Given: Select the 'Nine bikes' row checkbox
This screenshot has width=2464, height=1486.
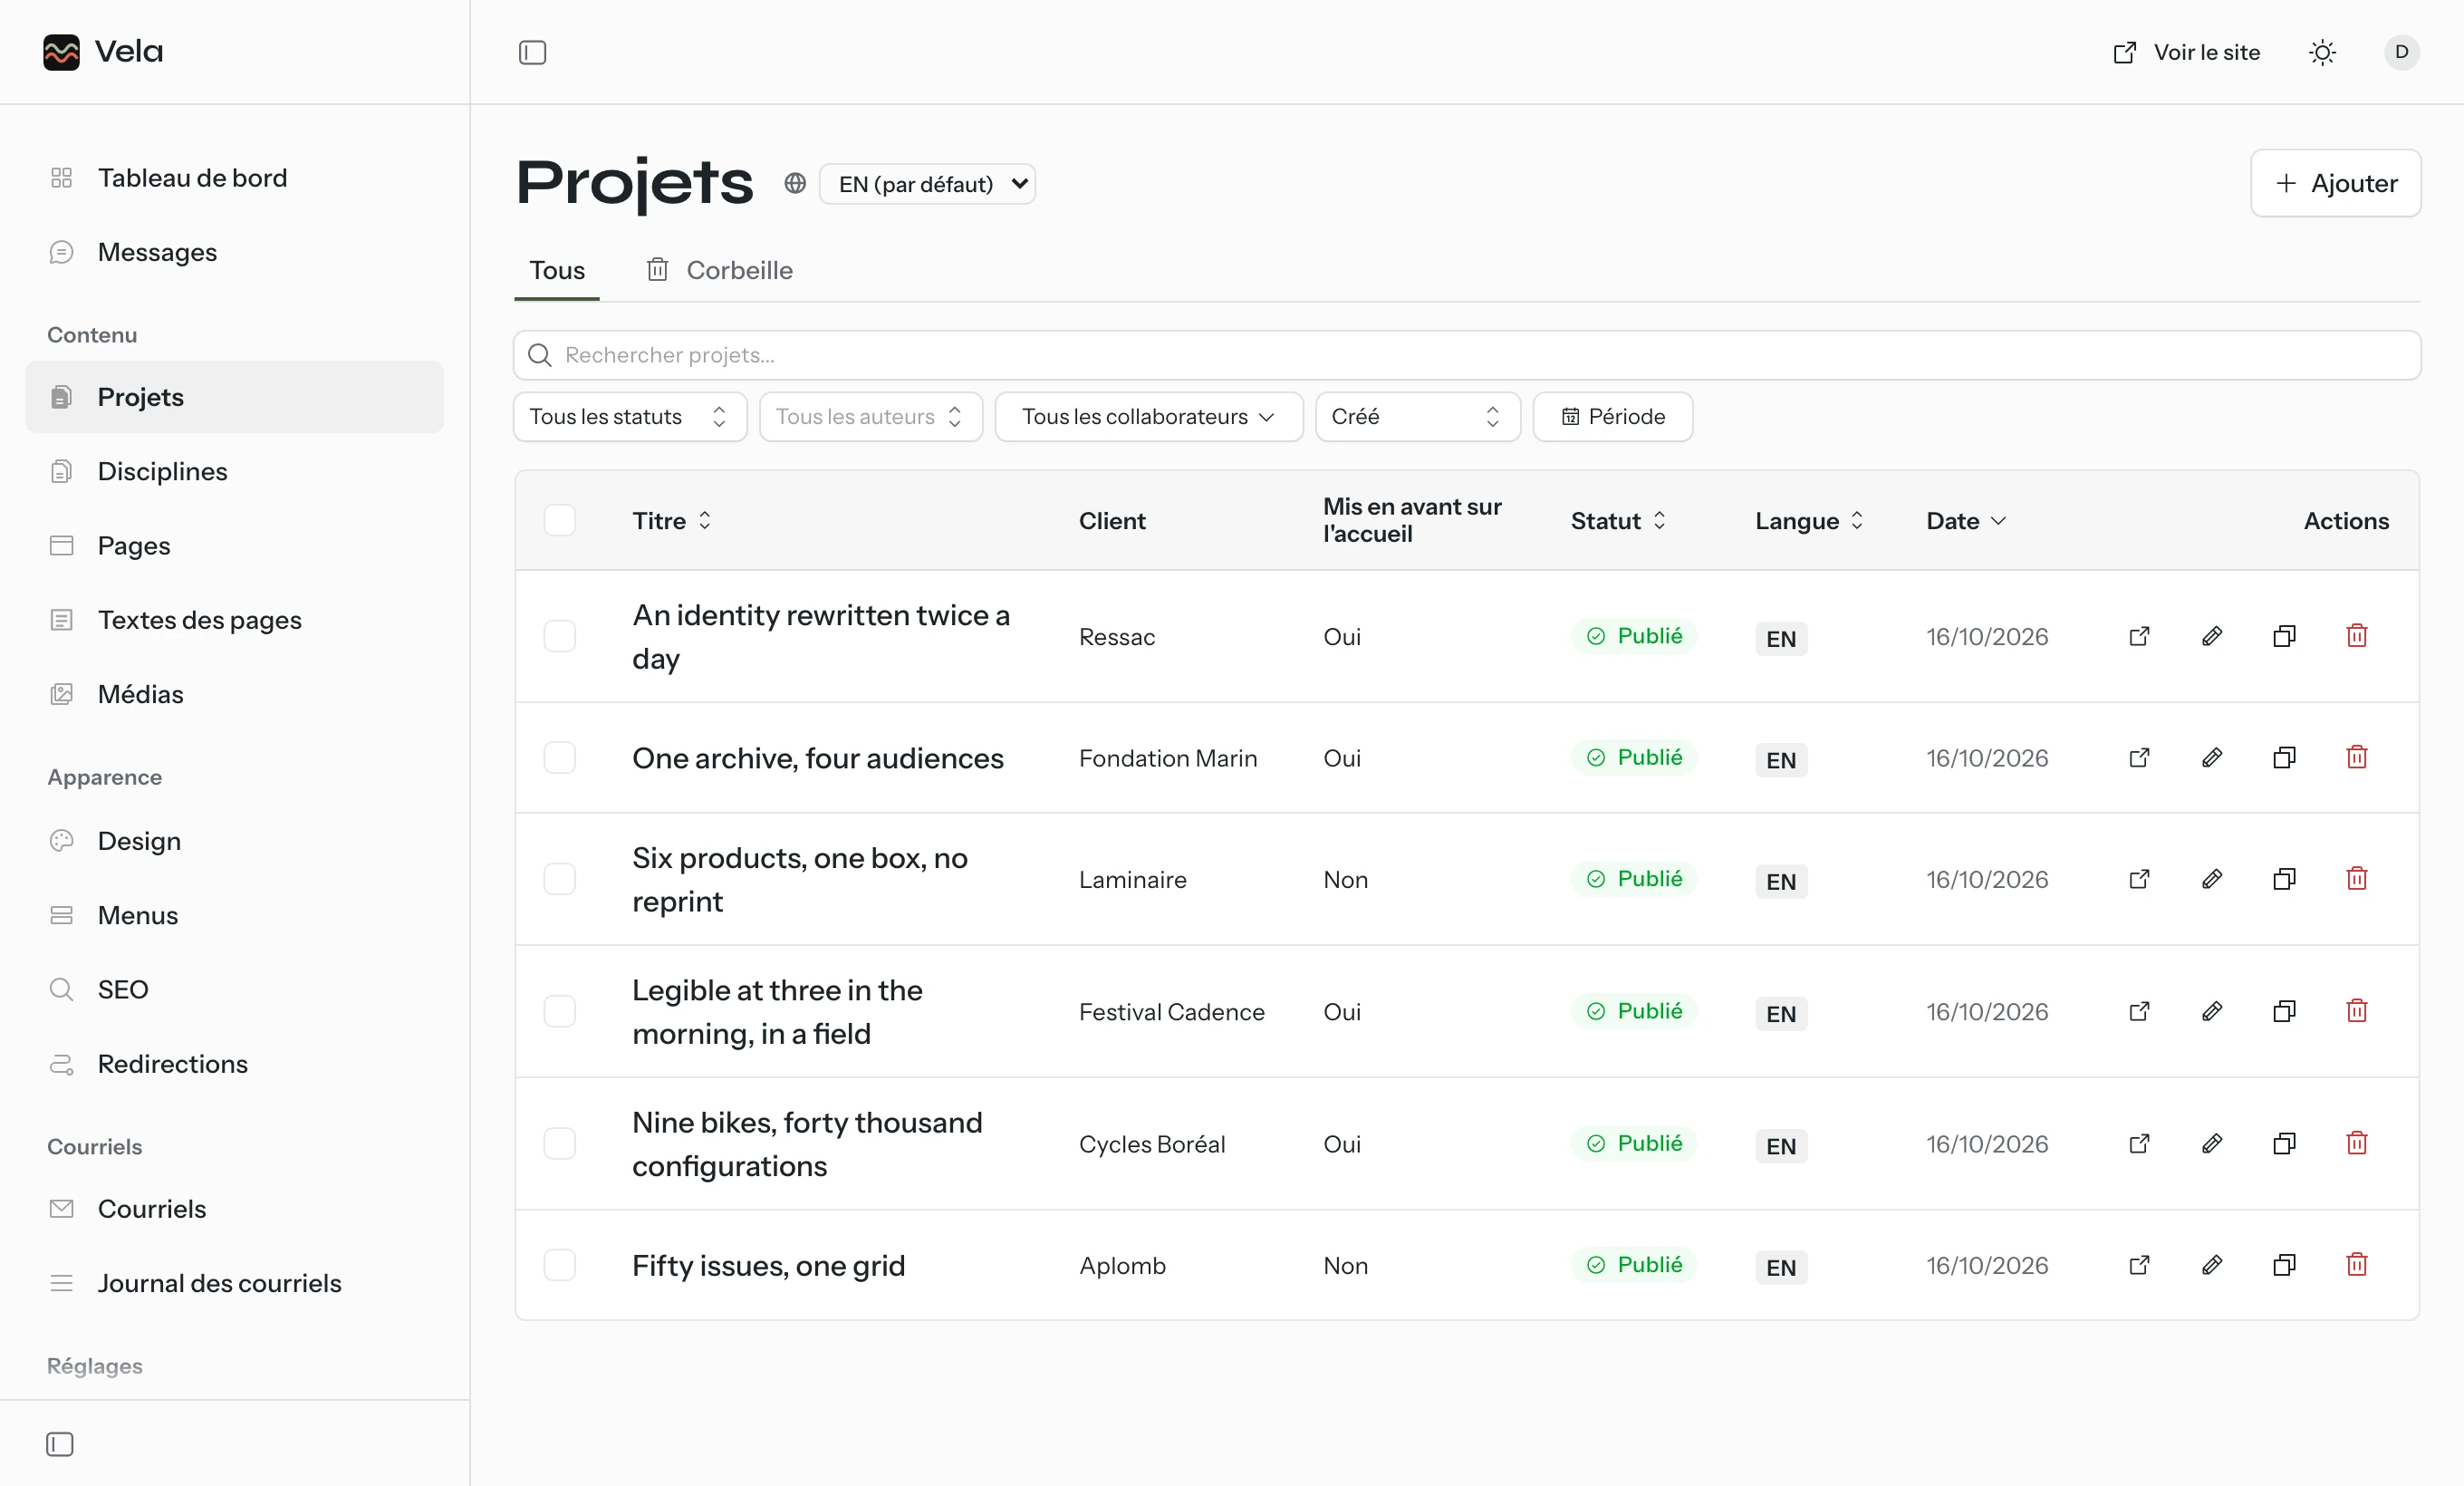Looking at the screenshot, I should click(x=559, y=1144).
